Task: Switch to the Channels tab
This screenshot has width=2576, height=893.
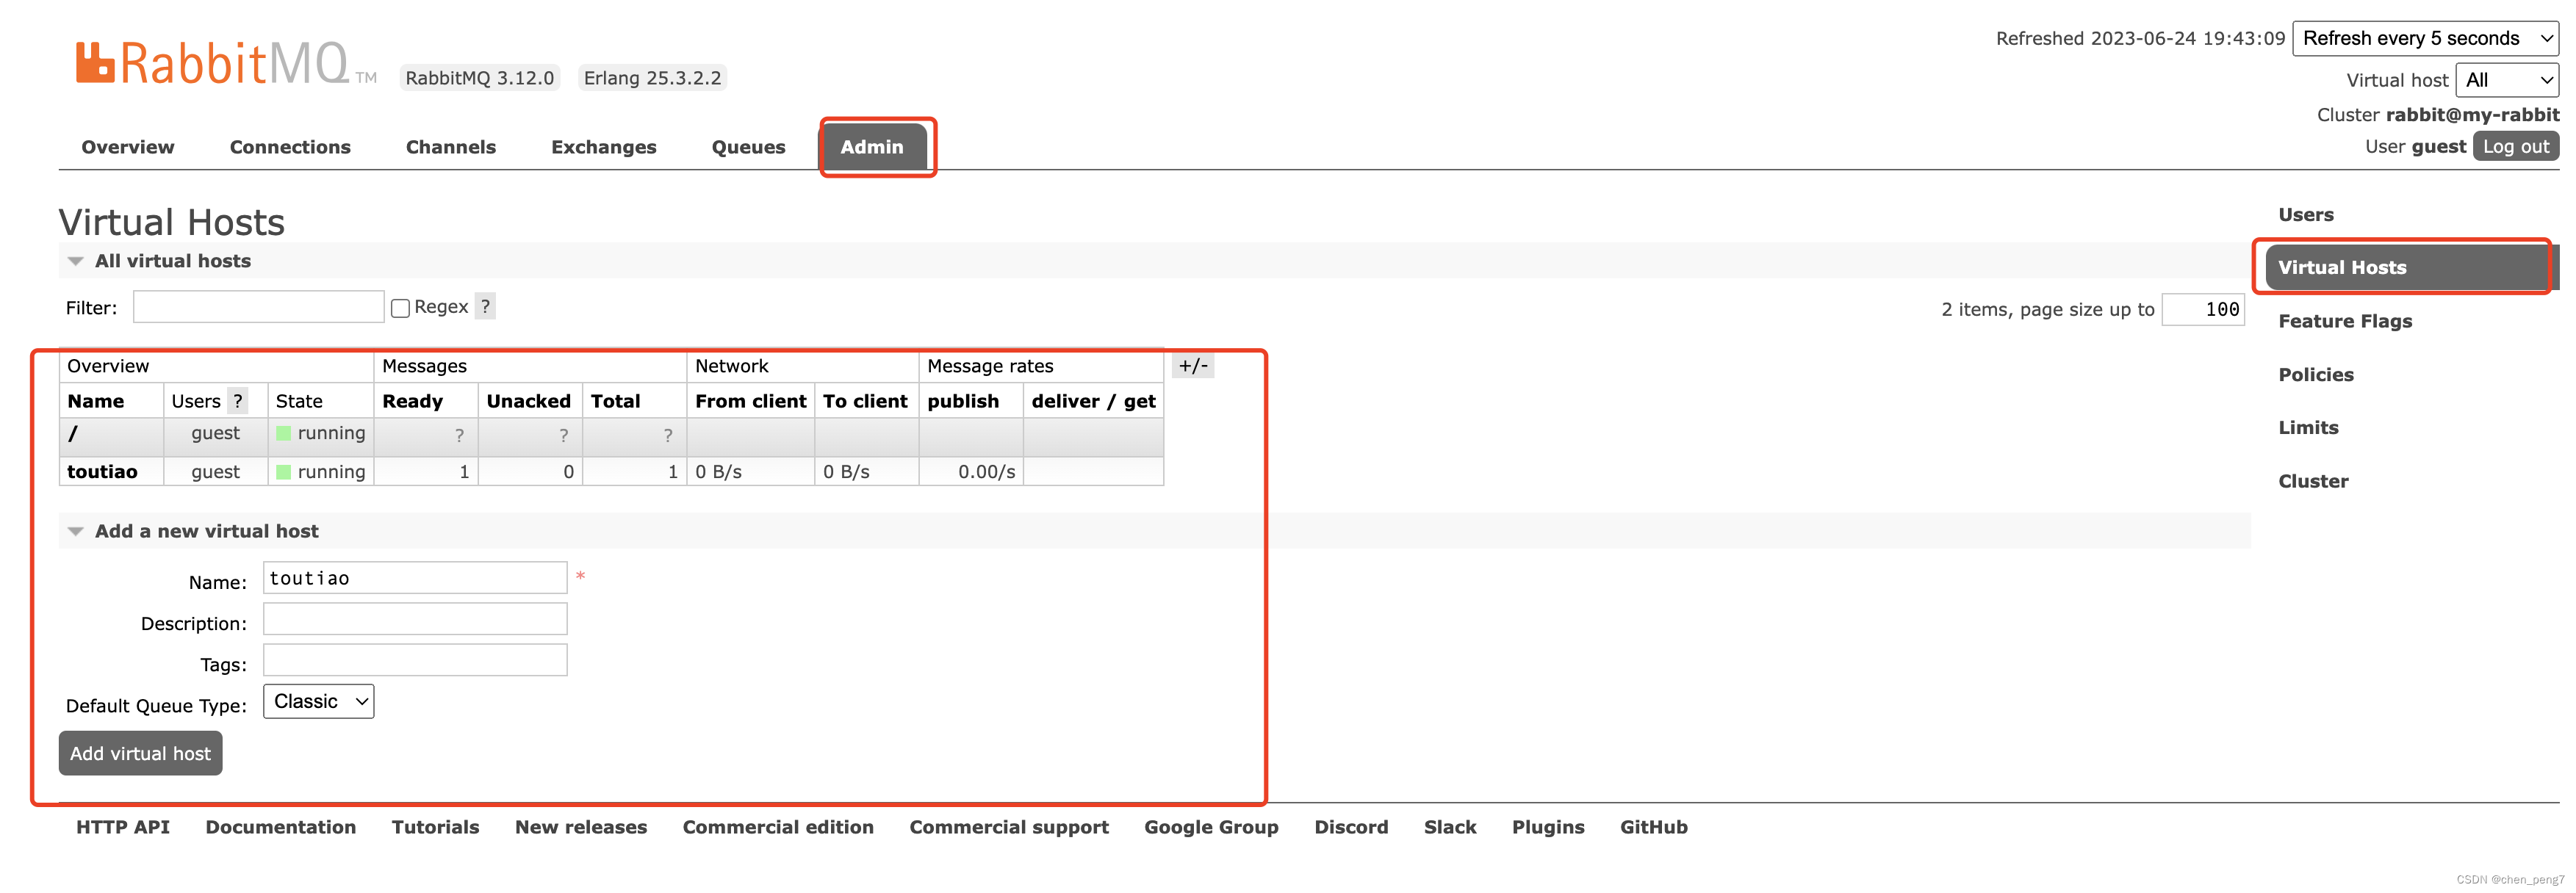Action: tap(451, 147)
